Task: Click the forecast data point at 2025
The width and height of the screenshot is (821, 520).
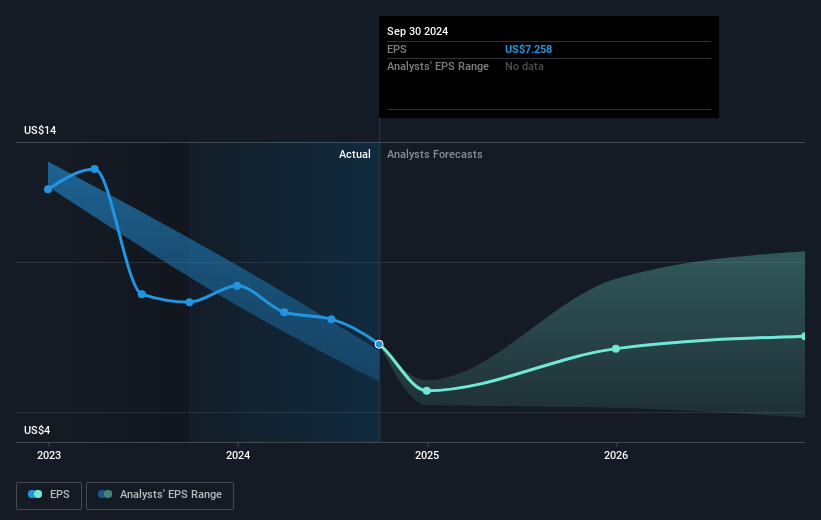Action: click(427, 391)
